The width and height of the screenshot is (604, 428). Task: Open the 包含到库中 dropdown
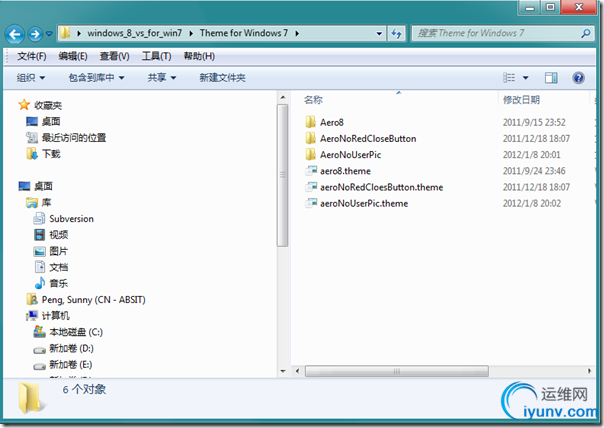(x=96, y=78)
